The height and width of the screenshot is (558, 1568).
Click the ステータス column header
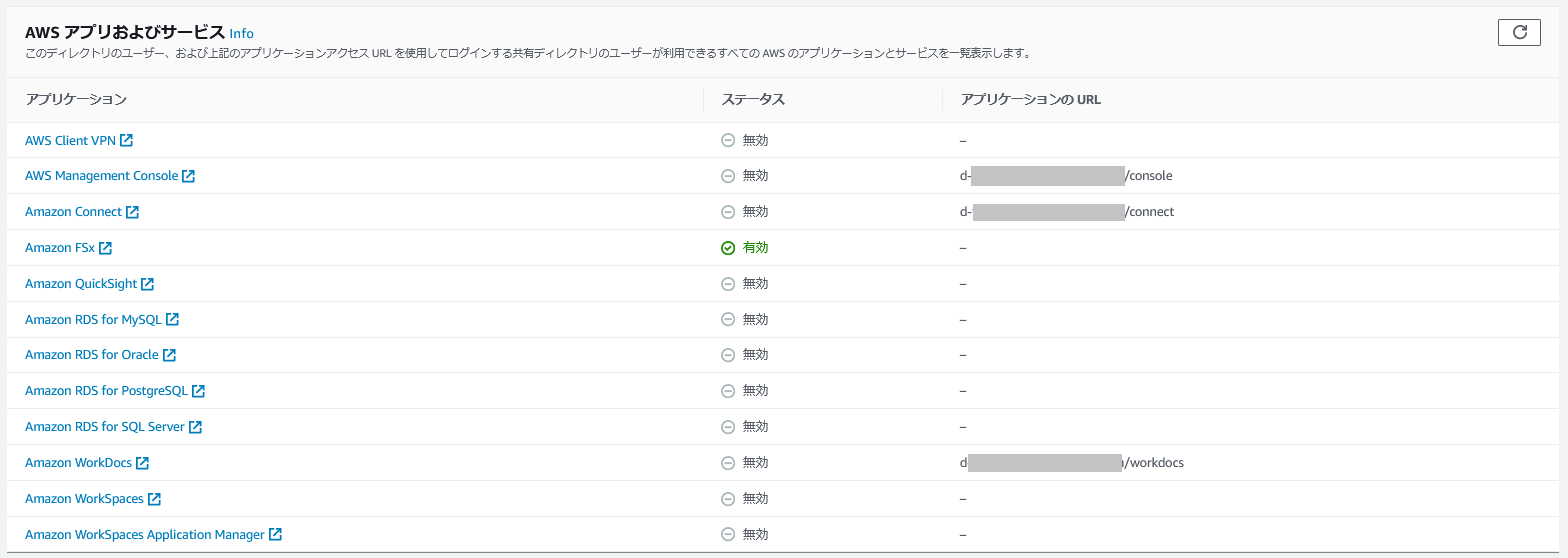click(x=753, y=100)
